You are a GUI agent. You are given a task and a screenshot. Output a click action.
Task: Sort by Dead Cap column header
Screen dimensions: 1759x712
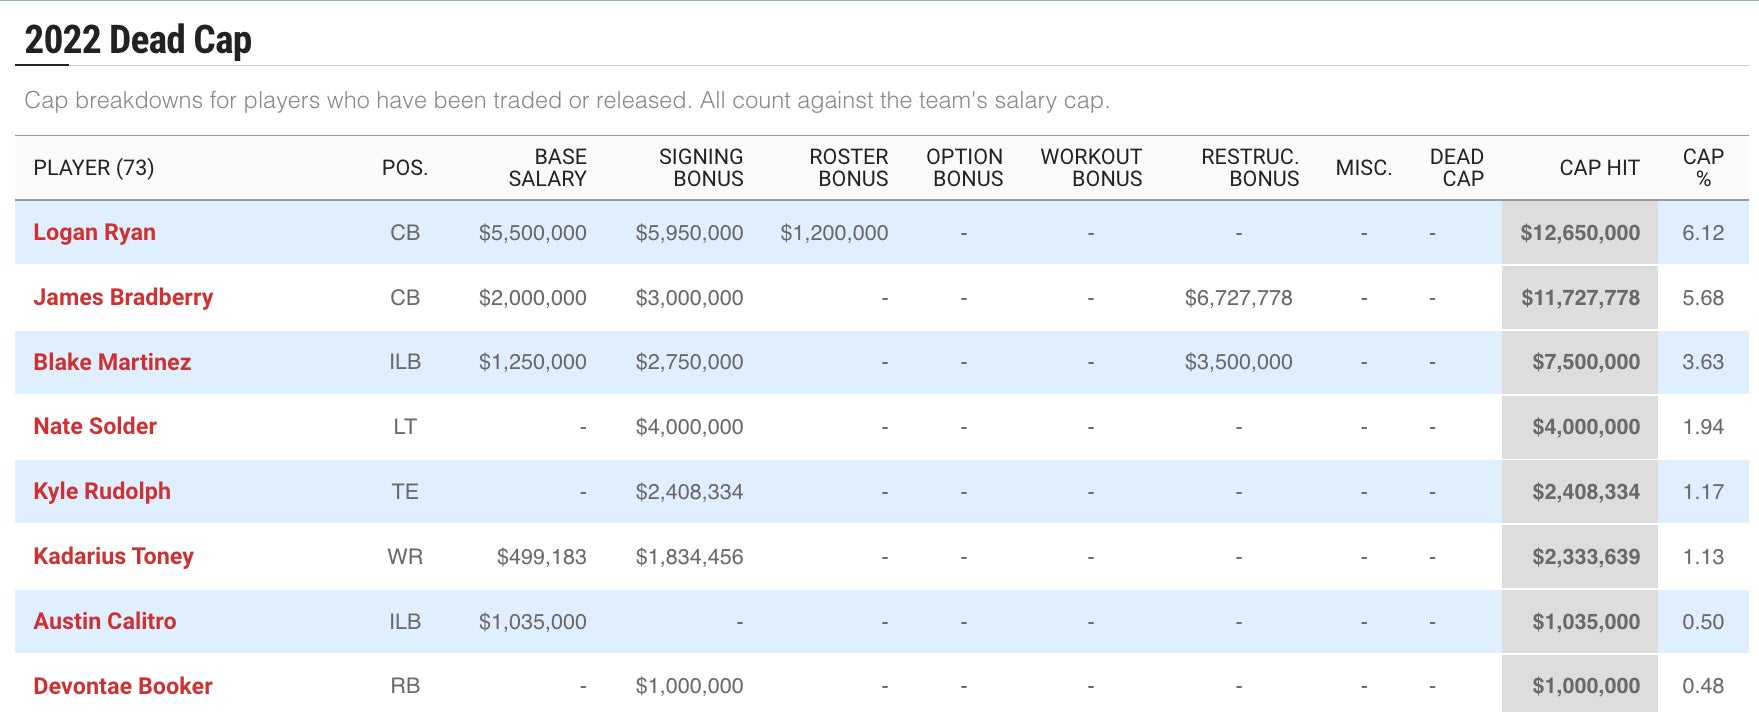pyautogui.click(x=1457, y=168)
